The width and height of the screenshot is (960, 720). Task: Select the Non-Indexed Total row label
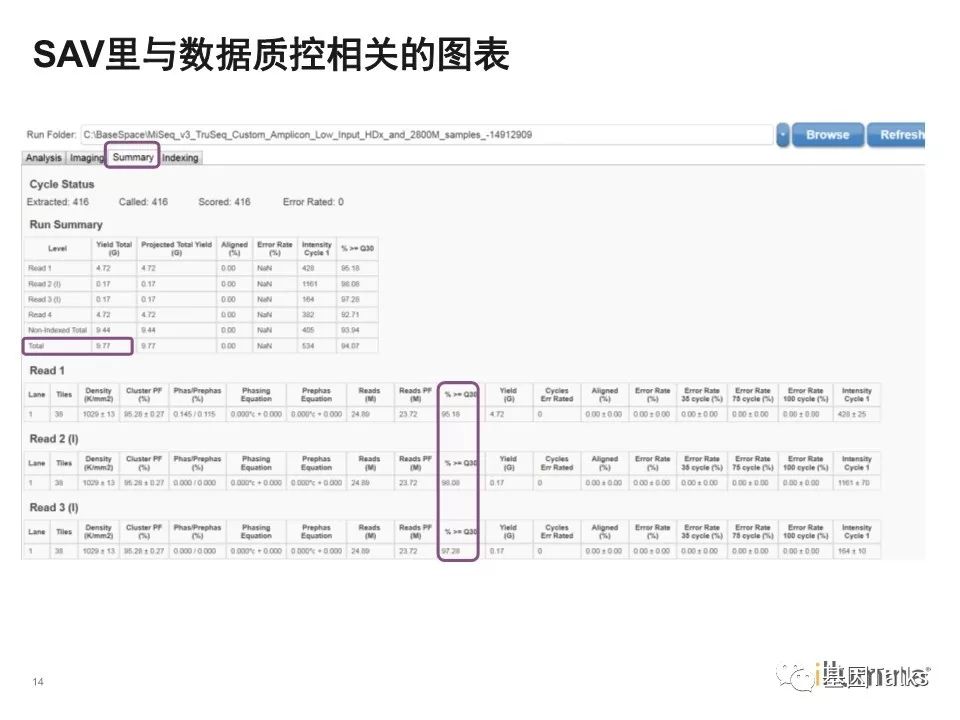pos(58,329)
